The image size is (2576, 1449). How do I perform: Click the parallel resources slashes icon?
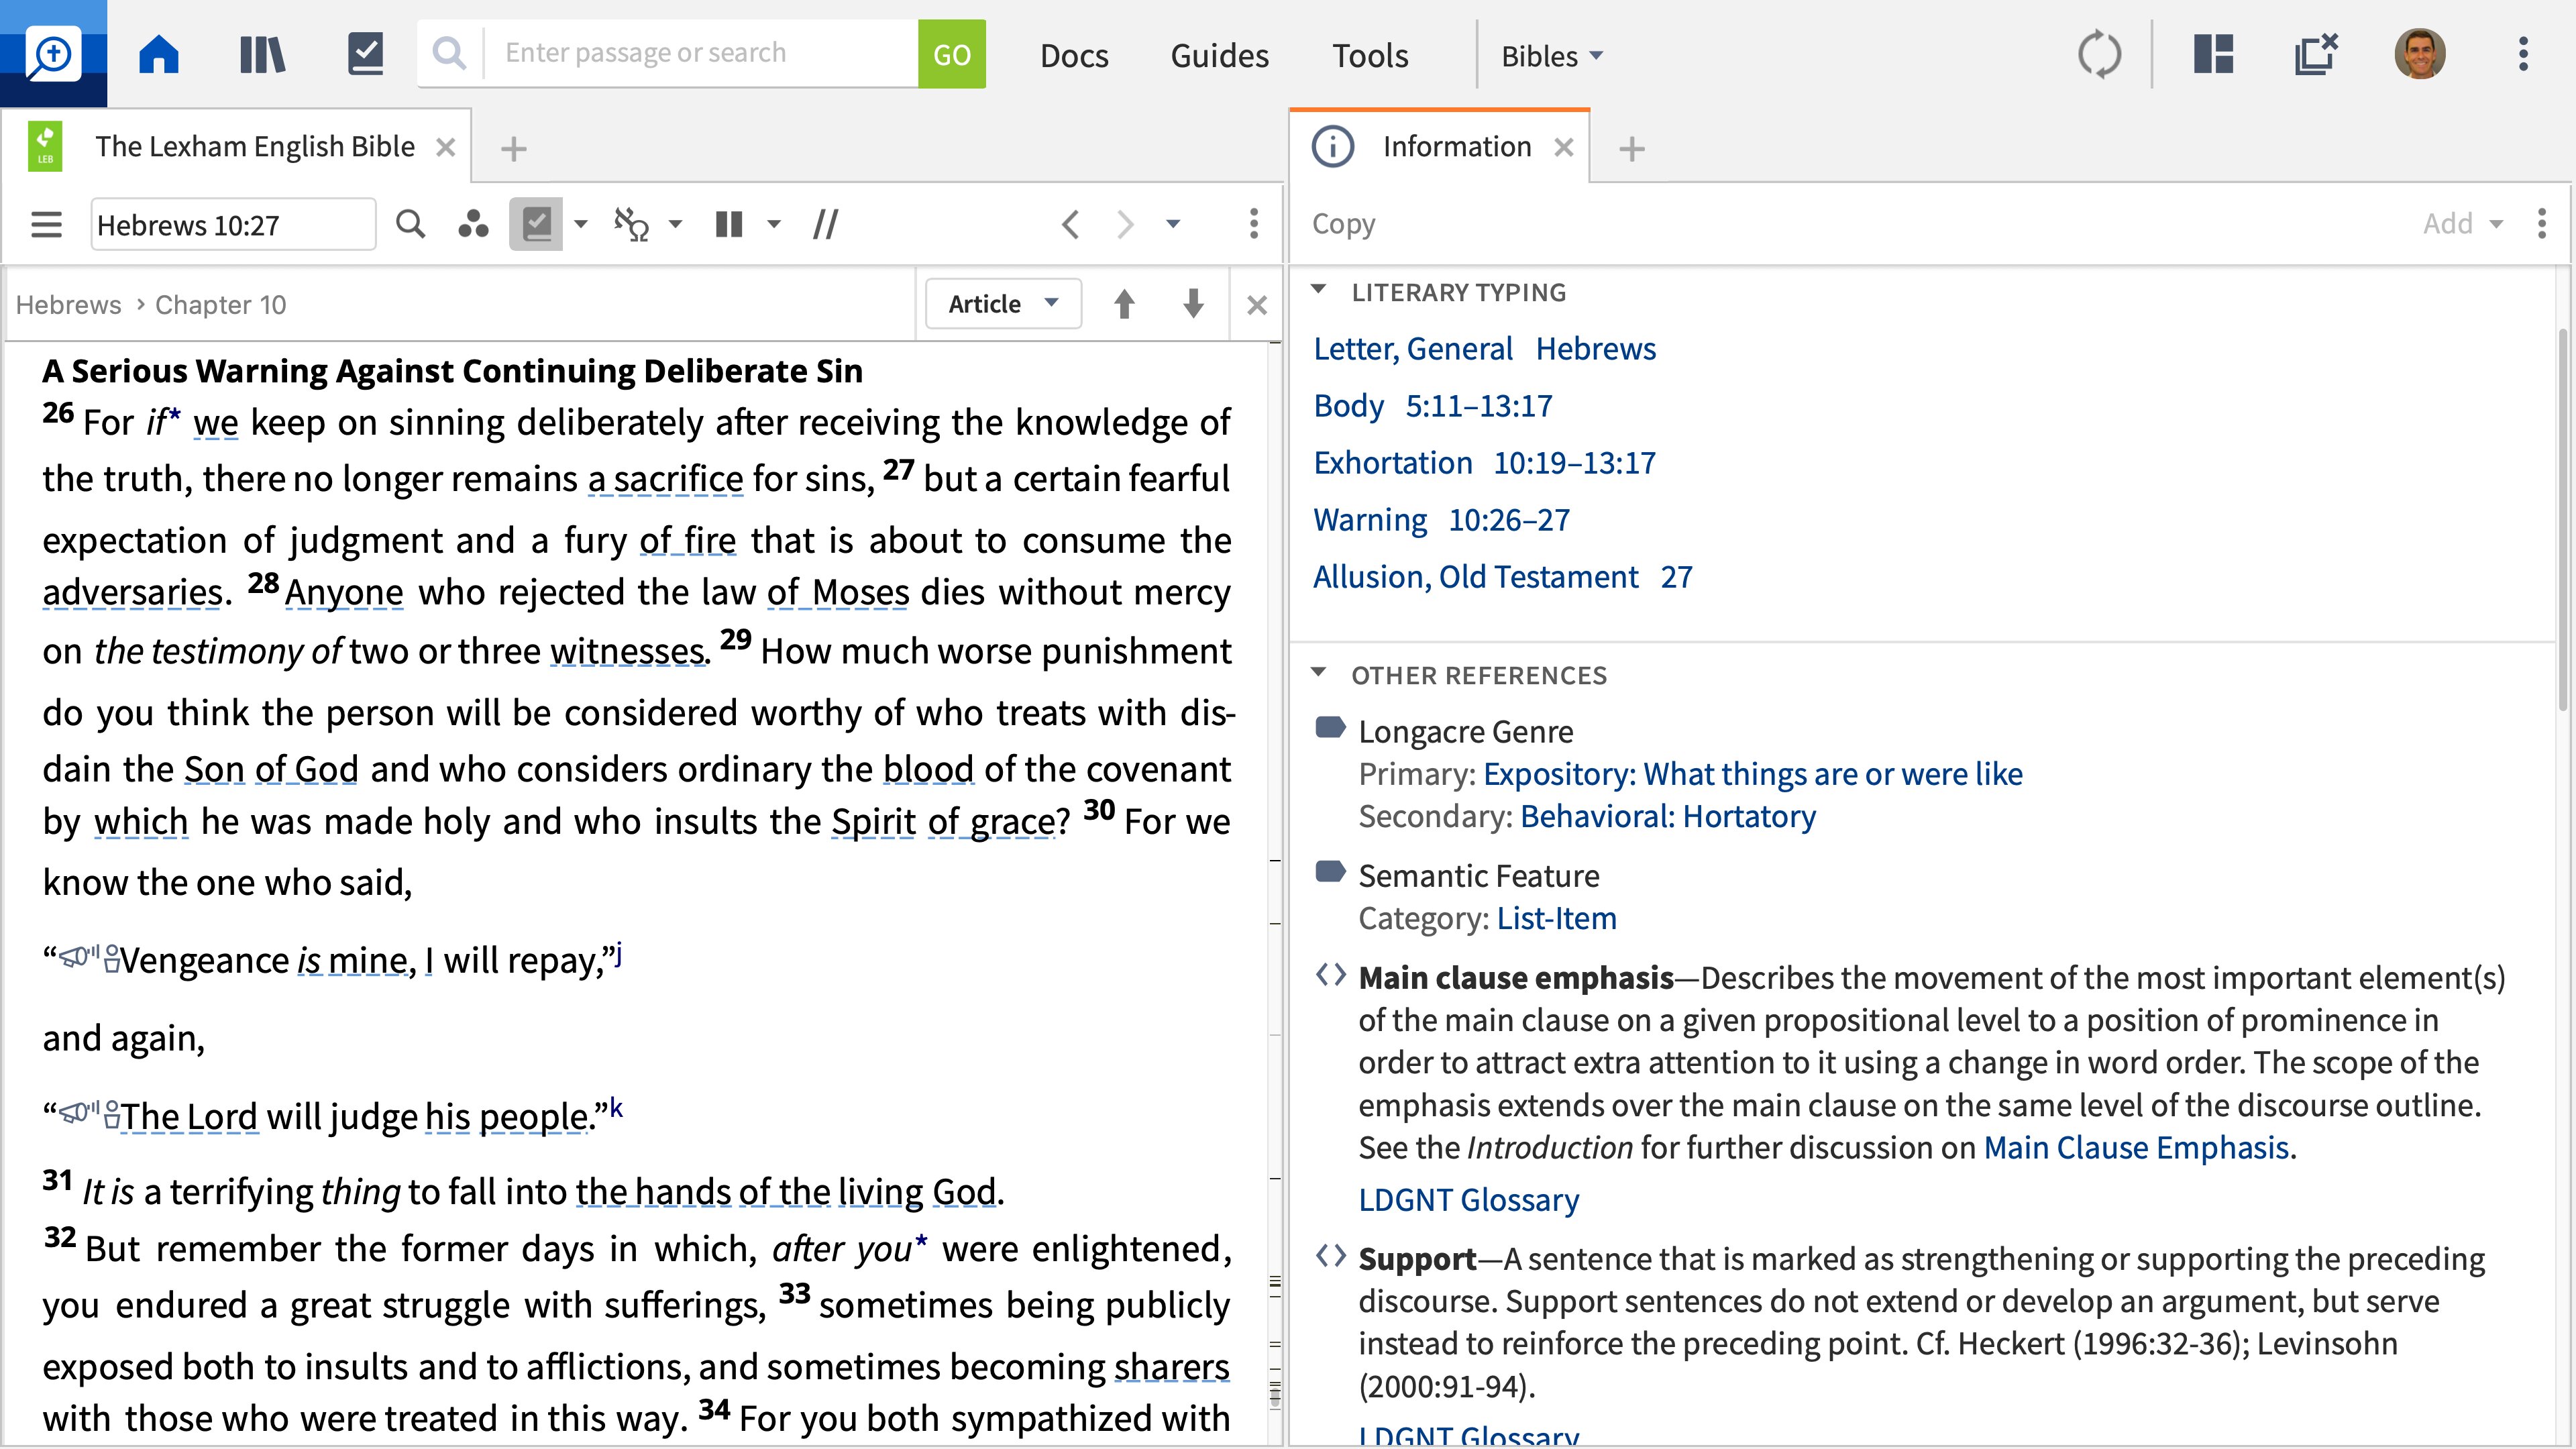(825, 224)
